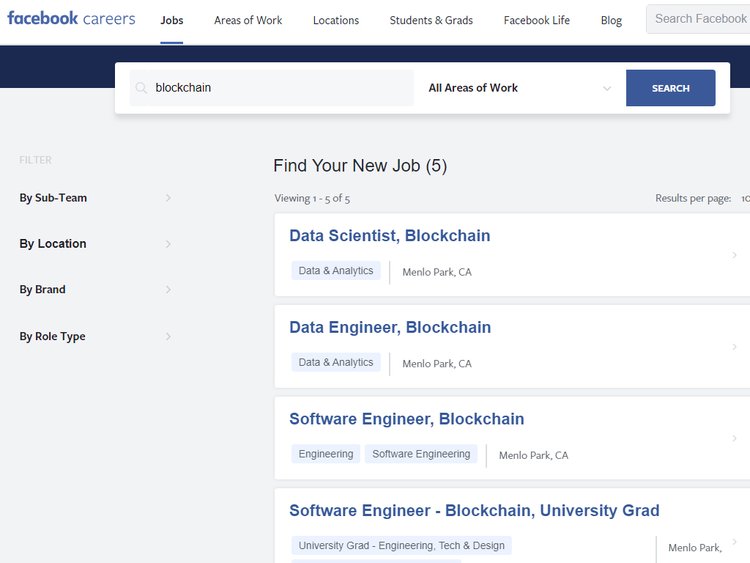Click the Software Engineering tag
Screen dimensions: 750x563
coord(421,454)
